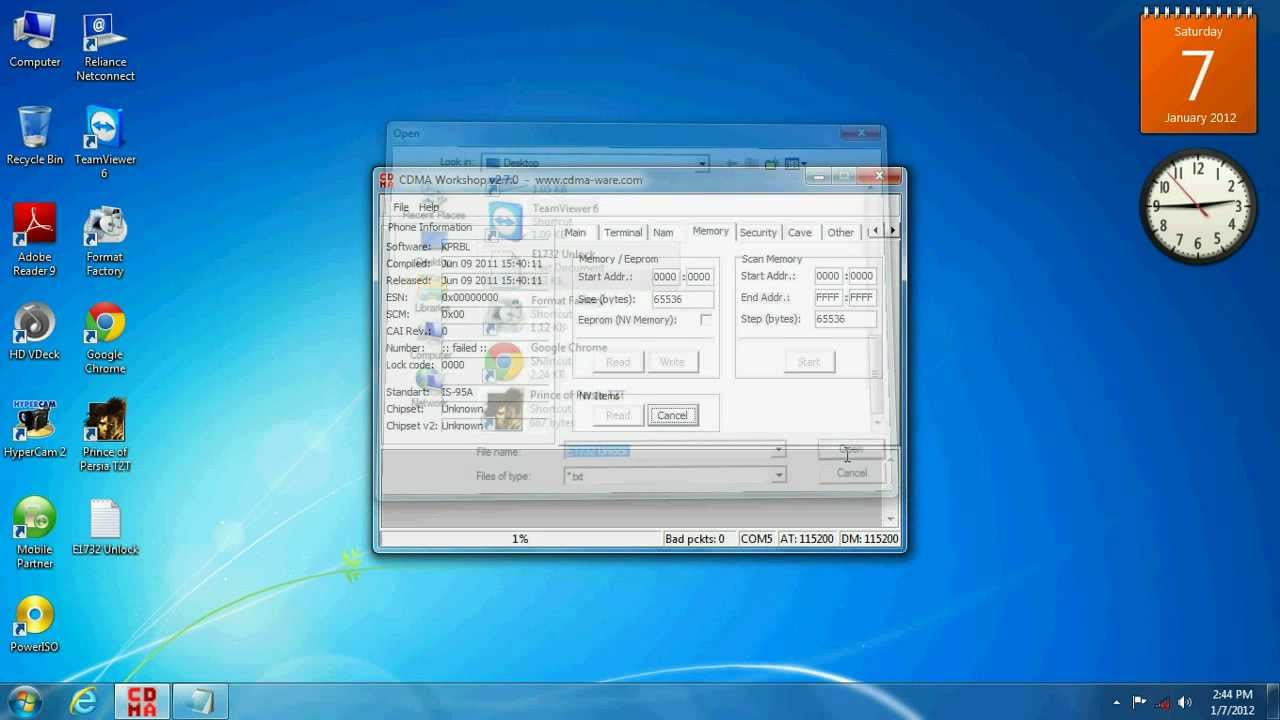Switch to the Cave tab

point(800,233)
